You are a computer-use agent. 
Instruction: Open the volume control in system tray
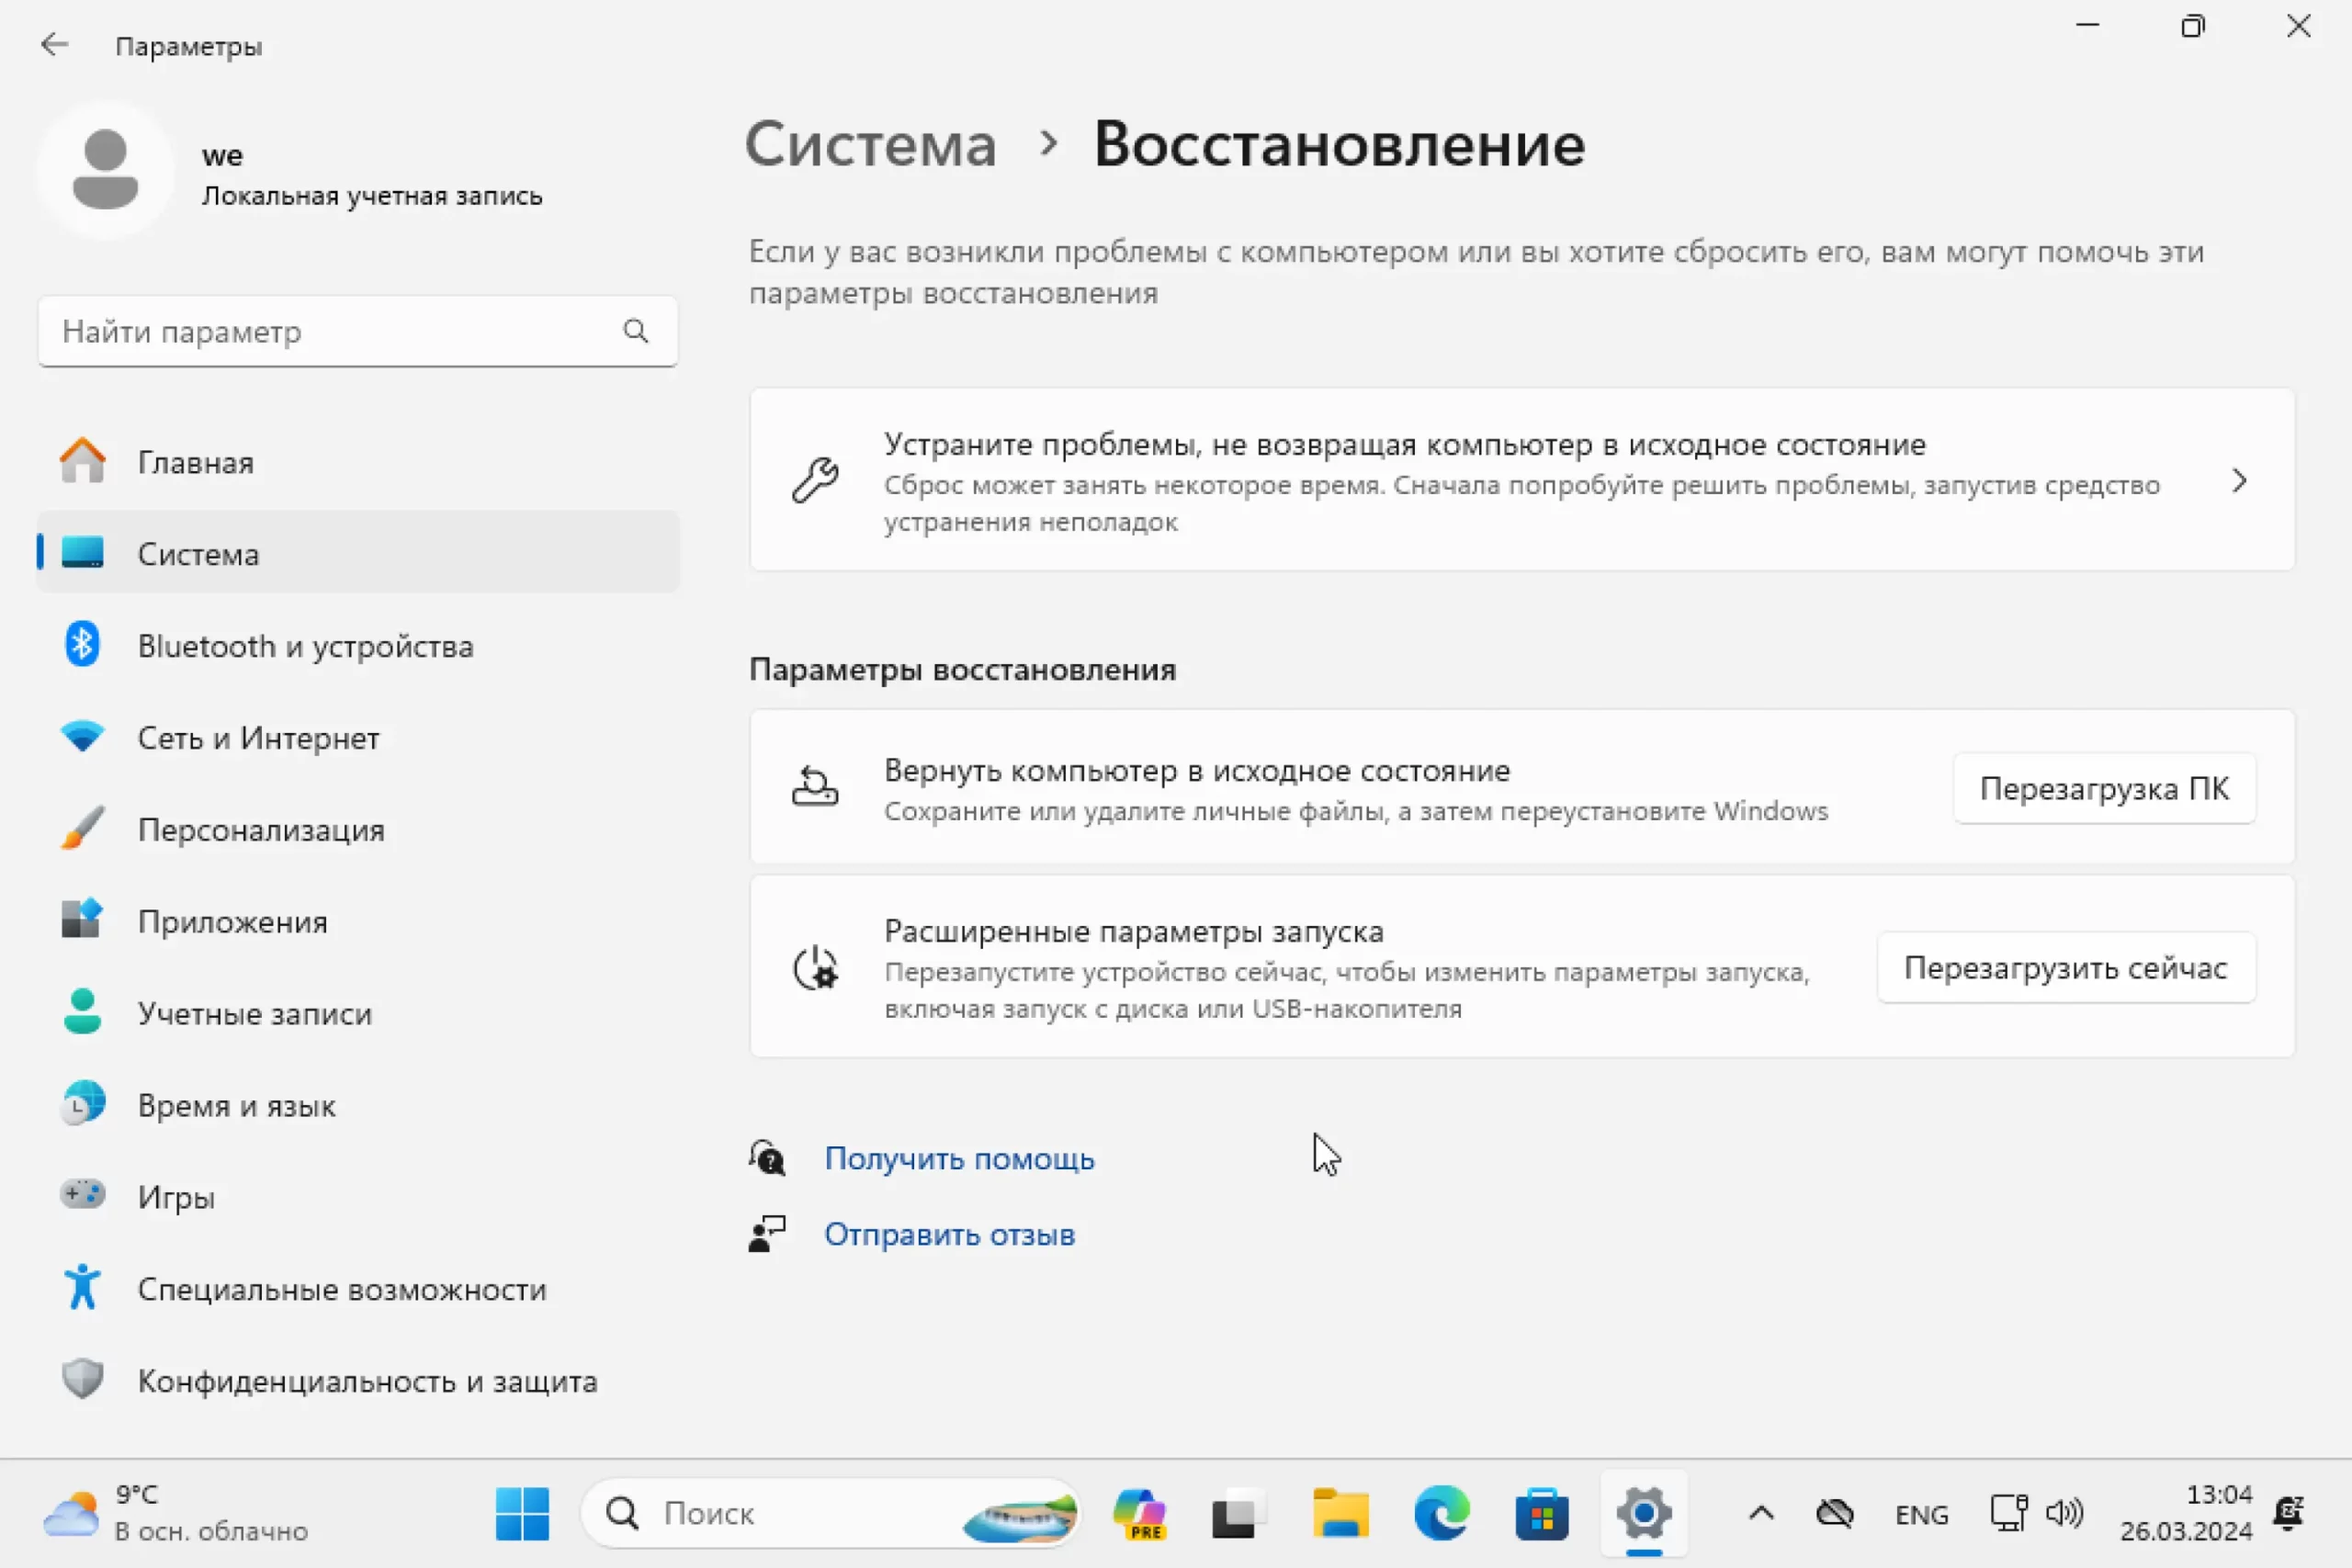(2064, 1514)
